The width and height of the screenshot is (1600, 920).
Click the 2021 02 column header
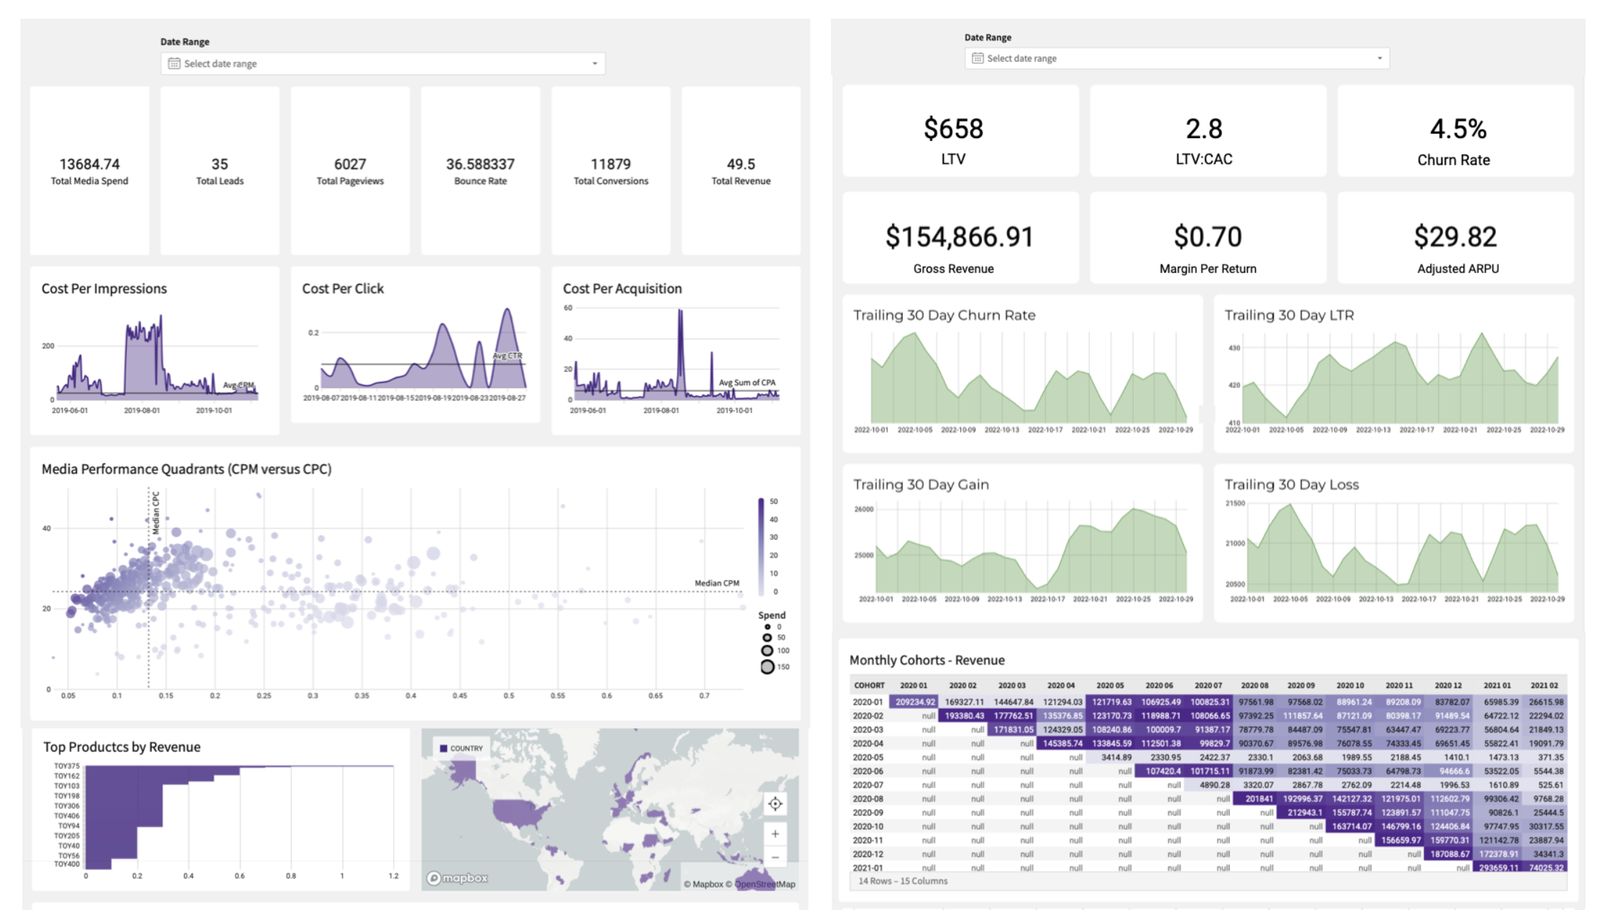[x=1544, y=686]
